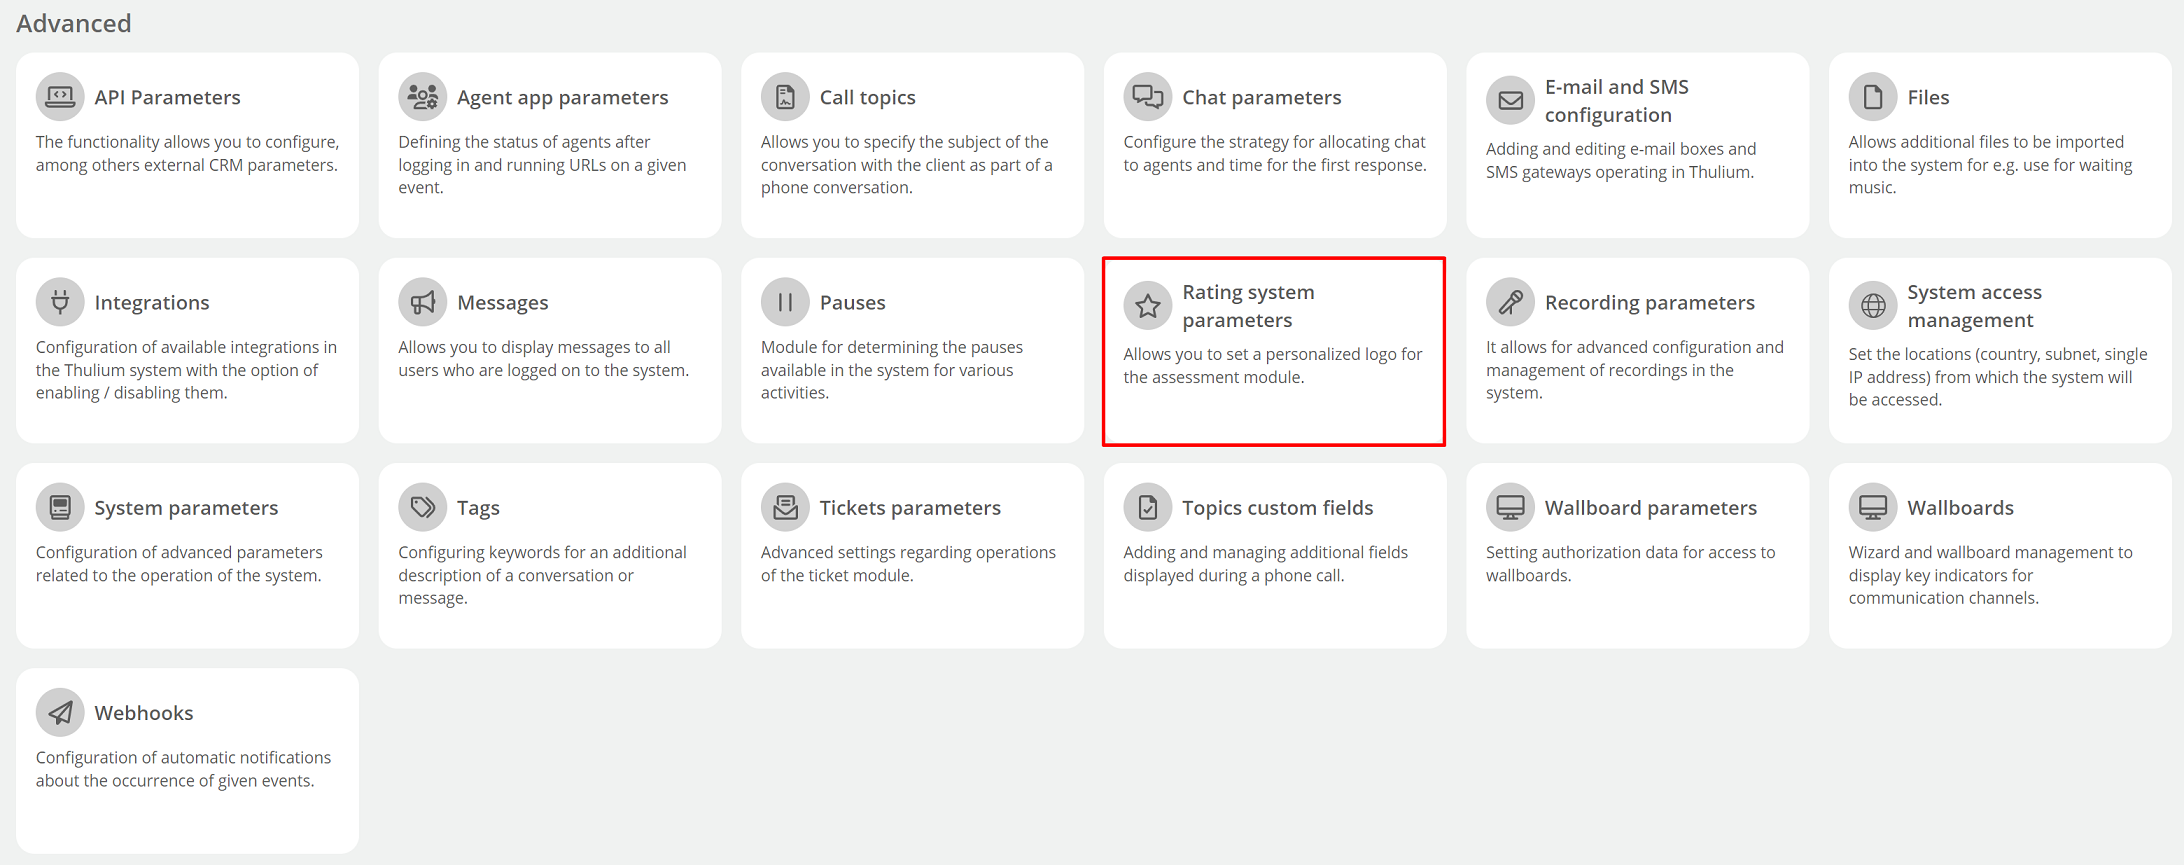
Task: Click the 'Advanced' section heading
Action: [73, 23]
